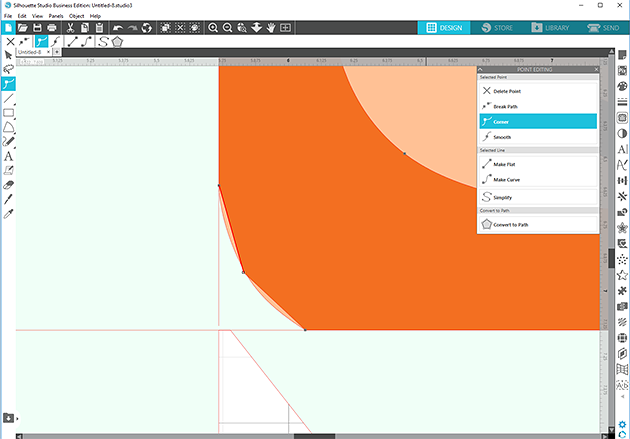Switch to the DESIGN tab

(444, 28)
